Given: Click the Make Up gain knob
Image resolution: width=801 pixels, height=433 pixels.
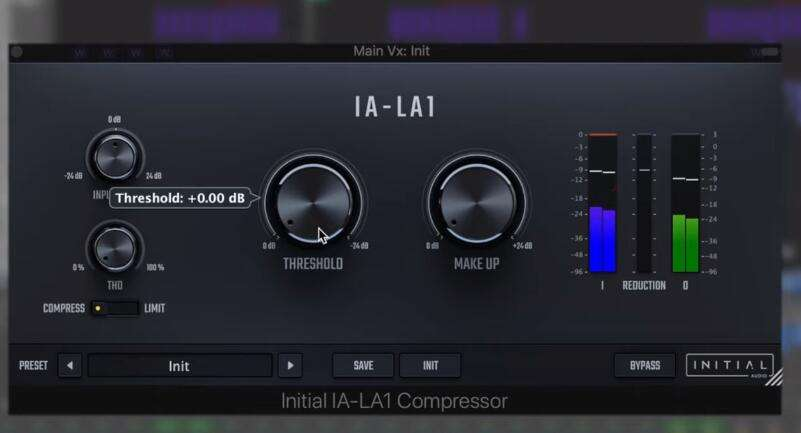Looking at the screenshot, I should [x=477, y=203].
